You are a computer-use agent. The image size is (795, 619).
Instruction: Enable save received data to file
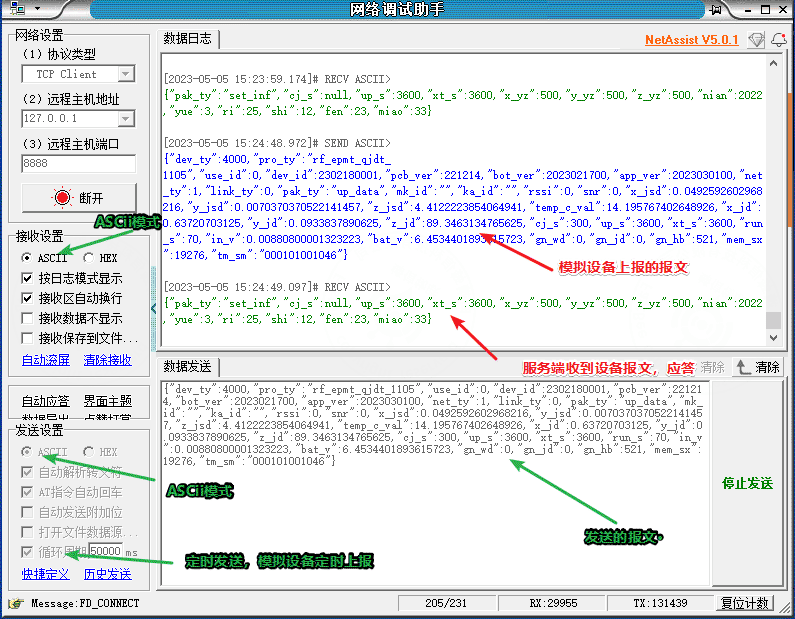point(27,338)
